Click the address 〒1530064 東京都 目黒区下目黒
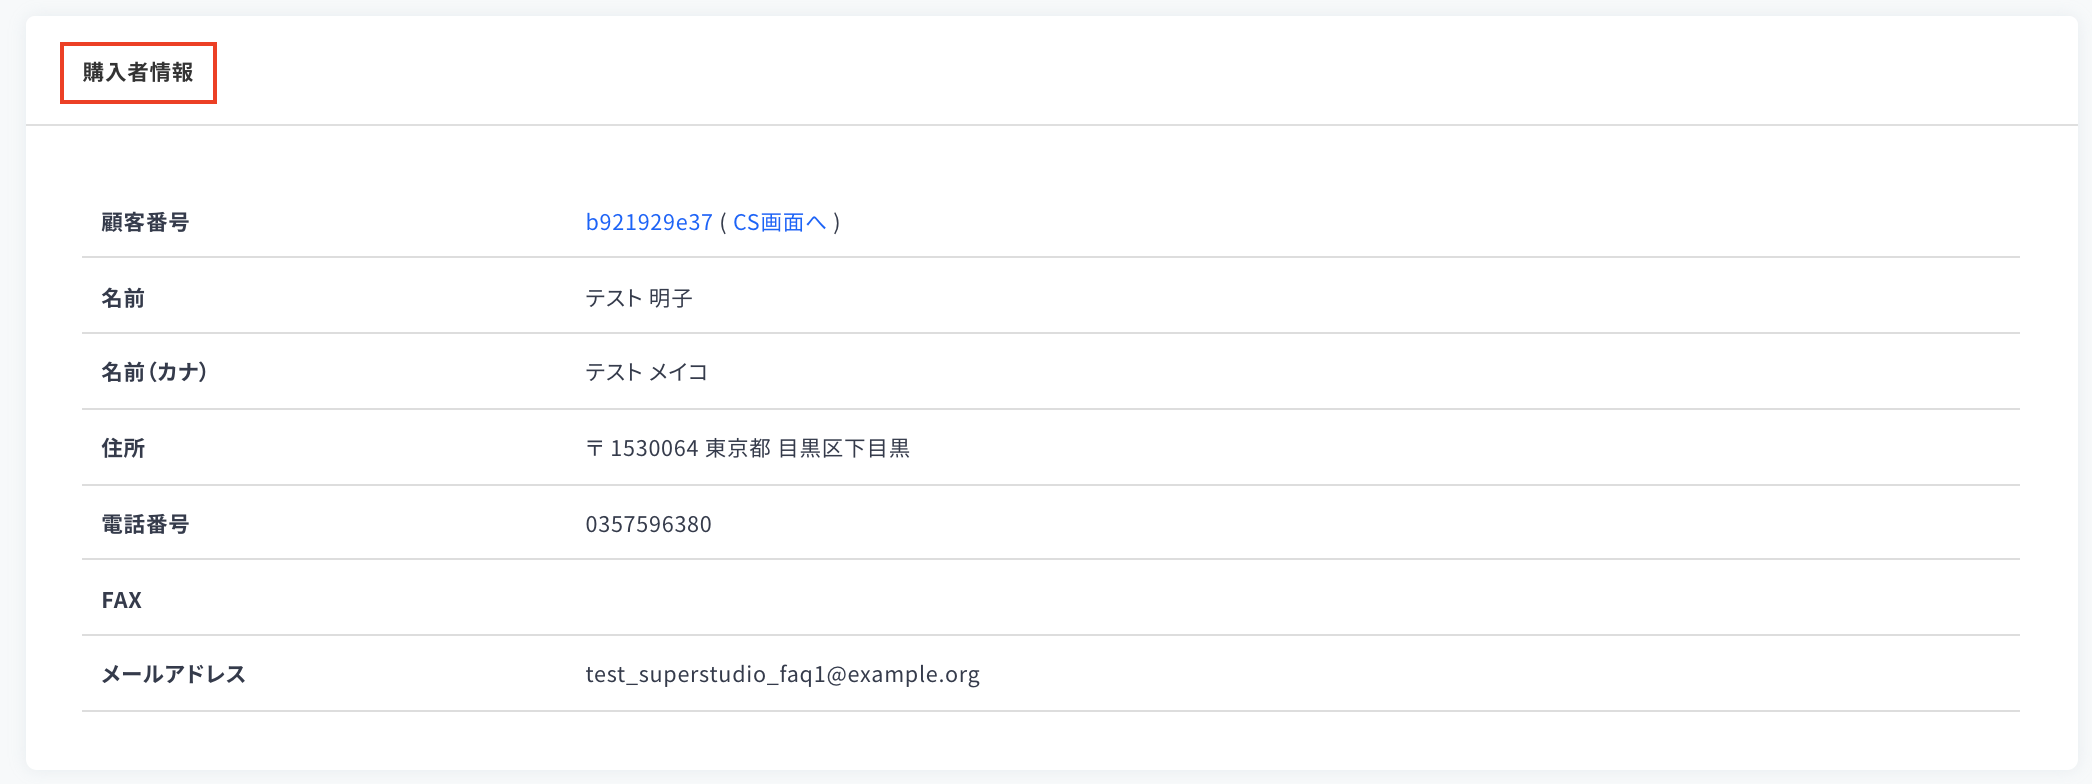The width and height of the screenshot is (2092, 784). [x=748, y=448]
